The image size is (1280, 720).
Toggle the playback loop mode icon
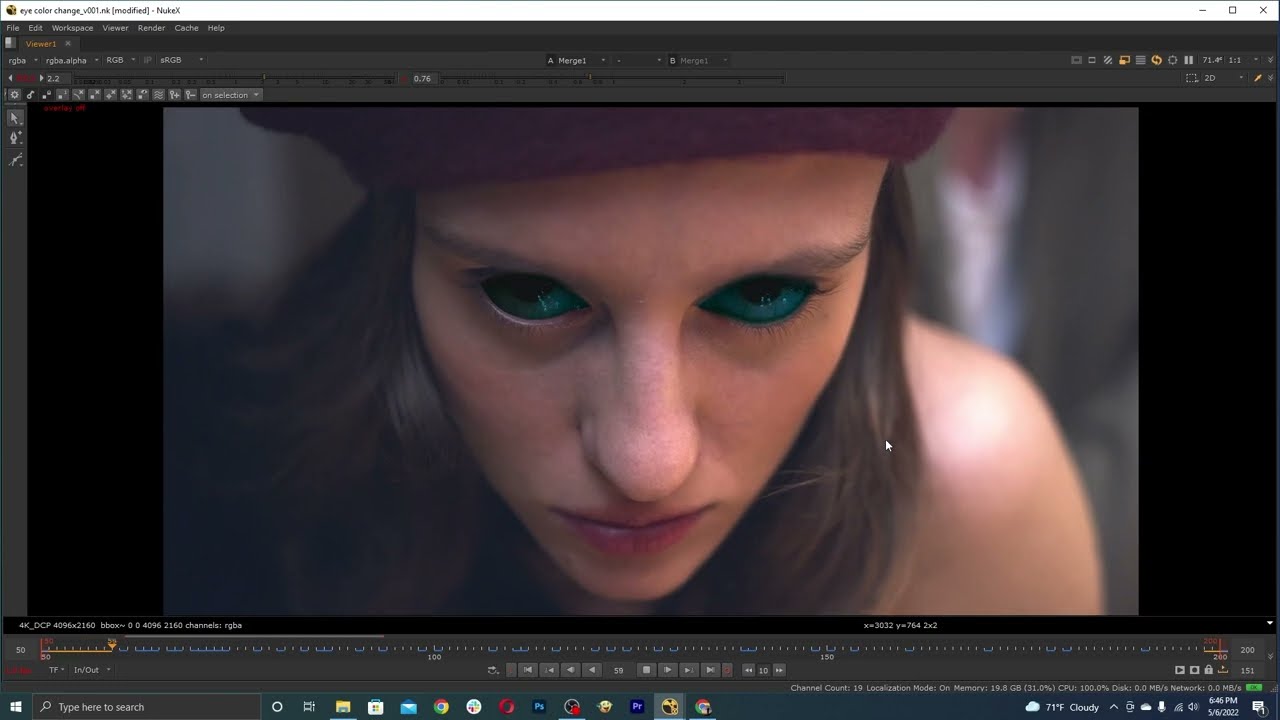(x=493, y=670)
